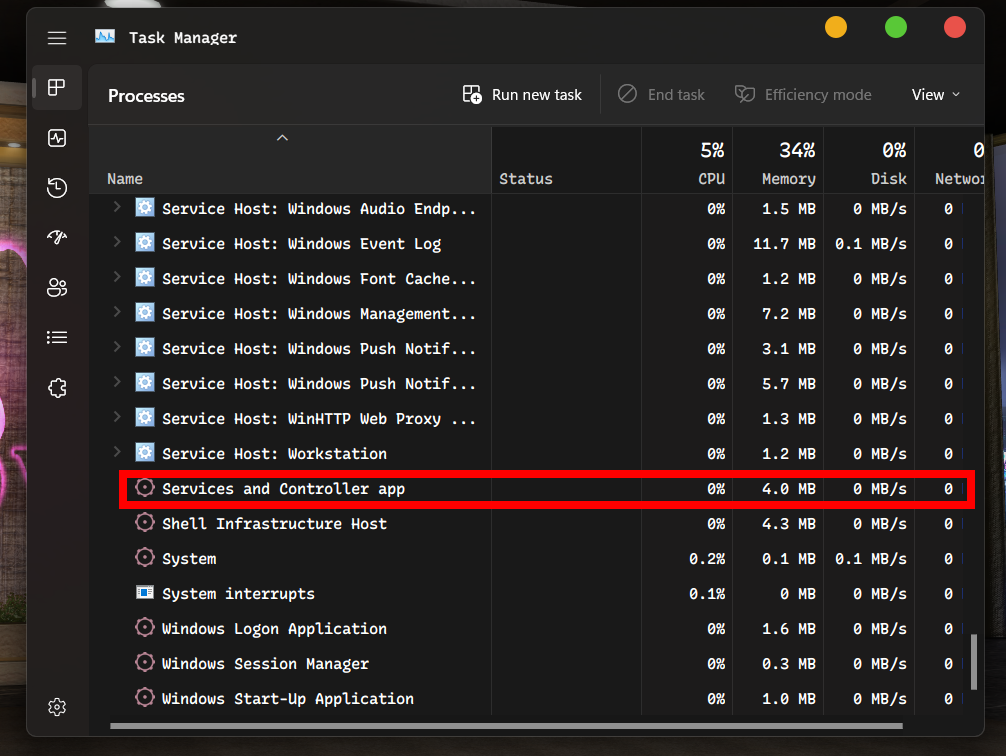Select the Windows Start-Up Application row
The height and width of the screenshot is (756, 1006).
(x=537, y=699)
